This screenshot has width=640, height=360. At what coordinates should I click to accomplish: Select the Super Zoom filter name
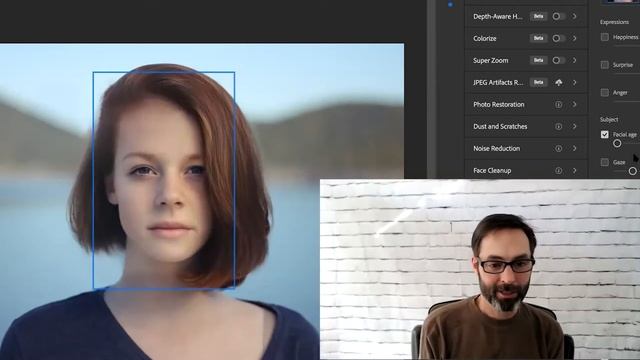coord(491,60)
